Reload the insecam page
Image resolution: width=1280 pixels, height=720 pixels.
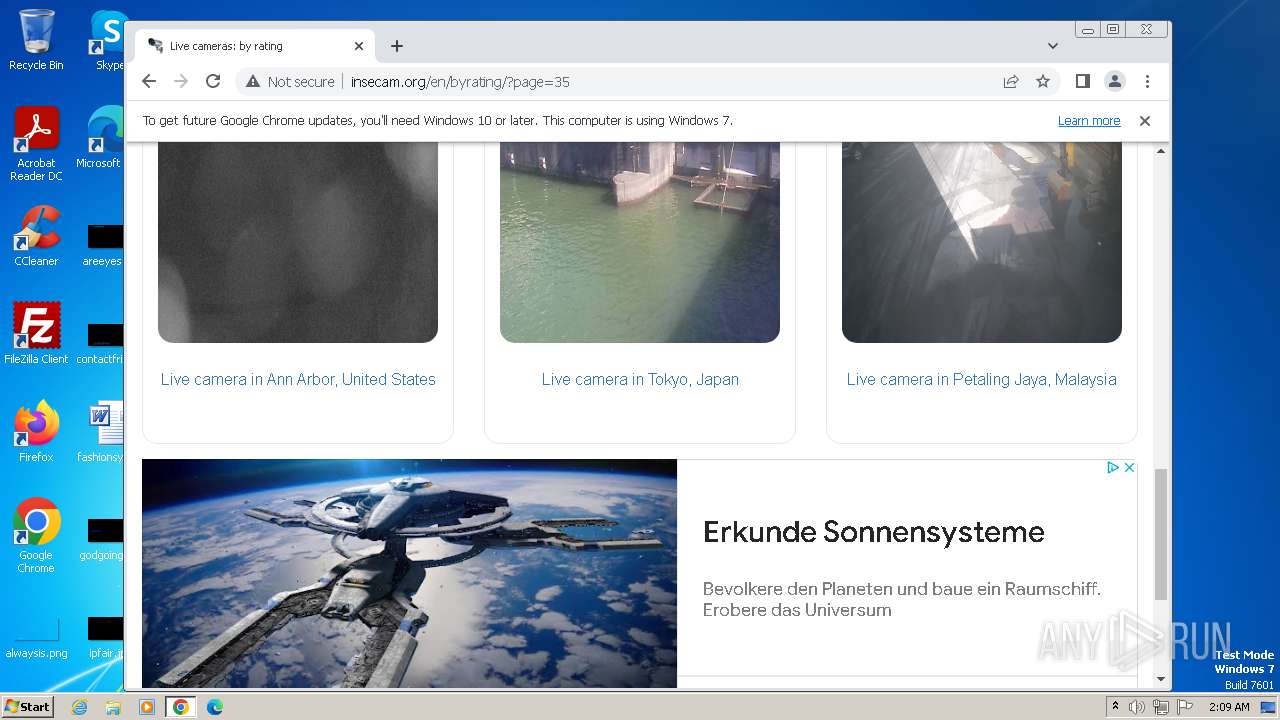[x=213, y=82]
